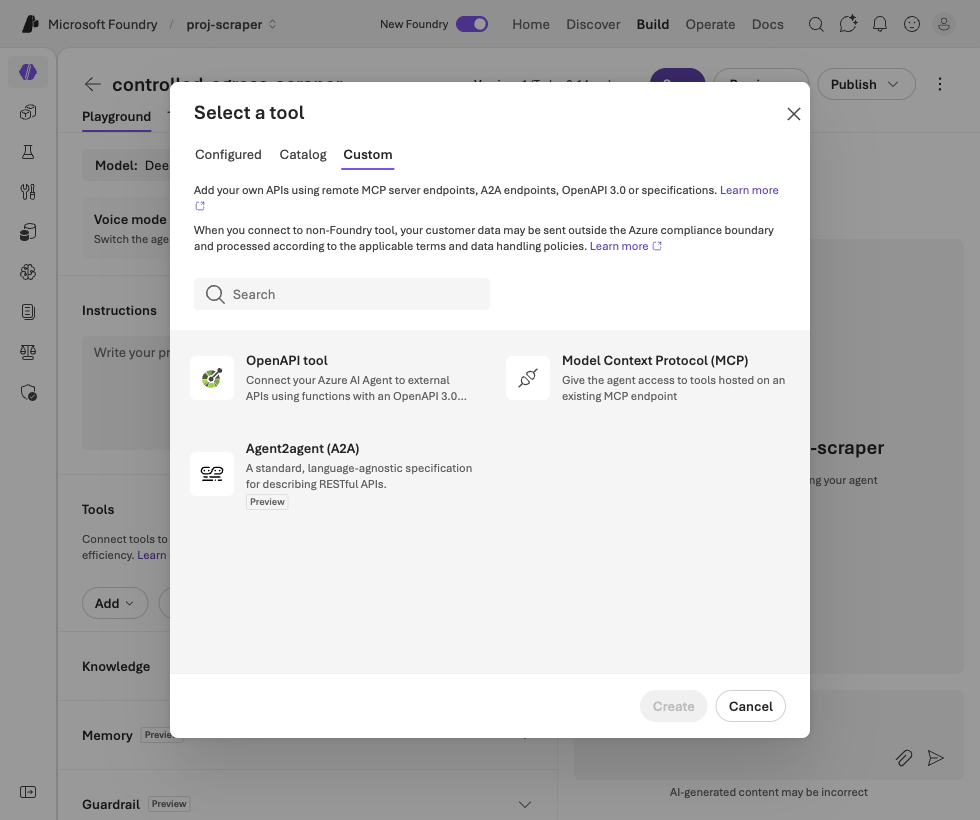Screen dimensions: 980x820
Task: Click the back arrow beside agent name
Action: point(92,84)
